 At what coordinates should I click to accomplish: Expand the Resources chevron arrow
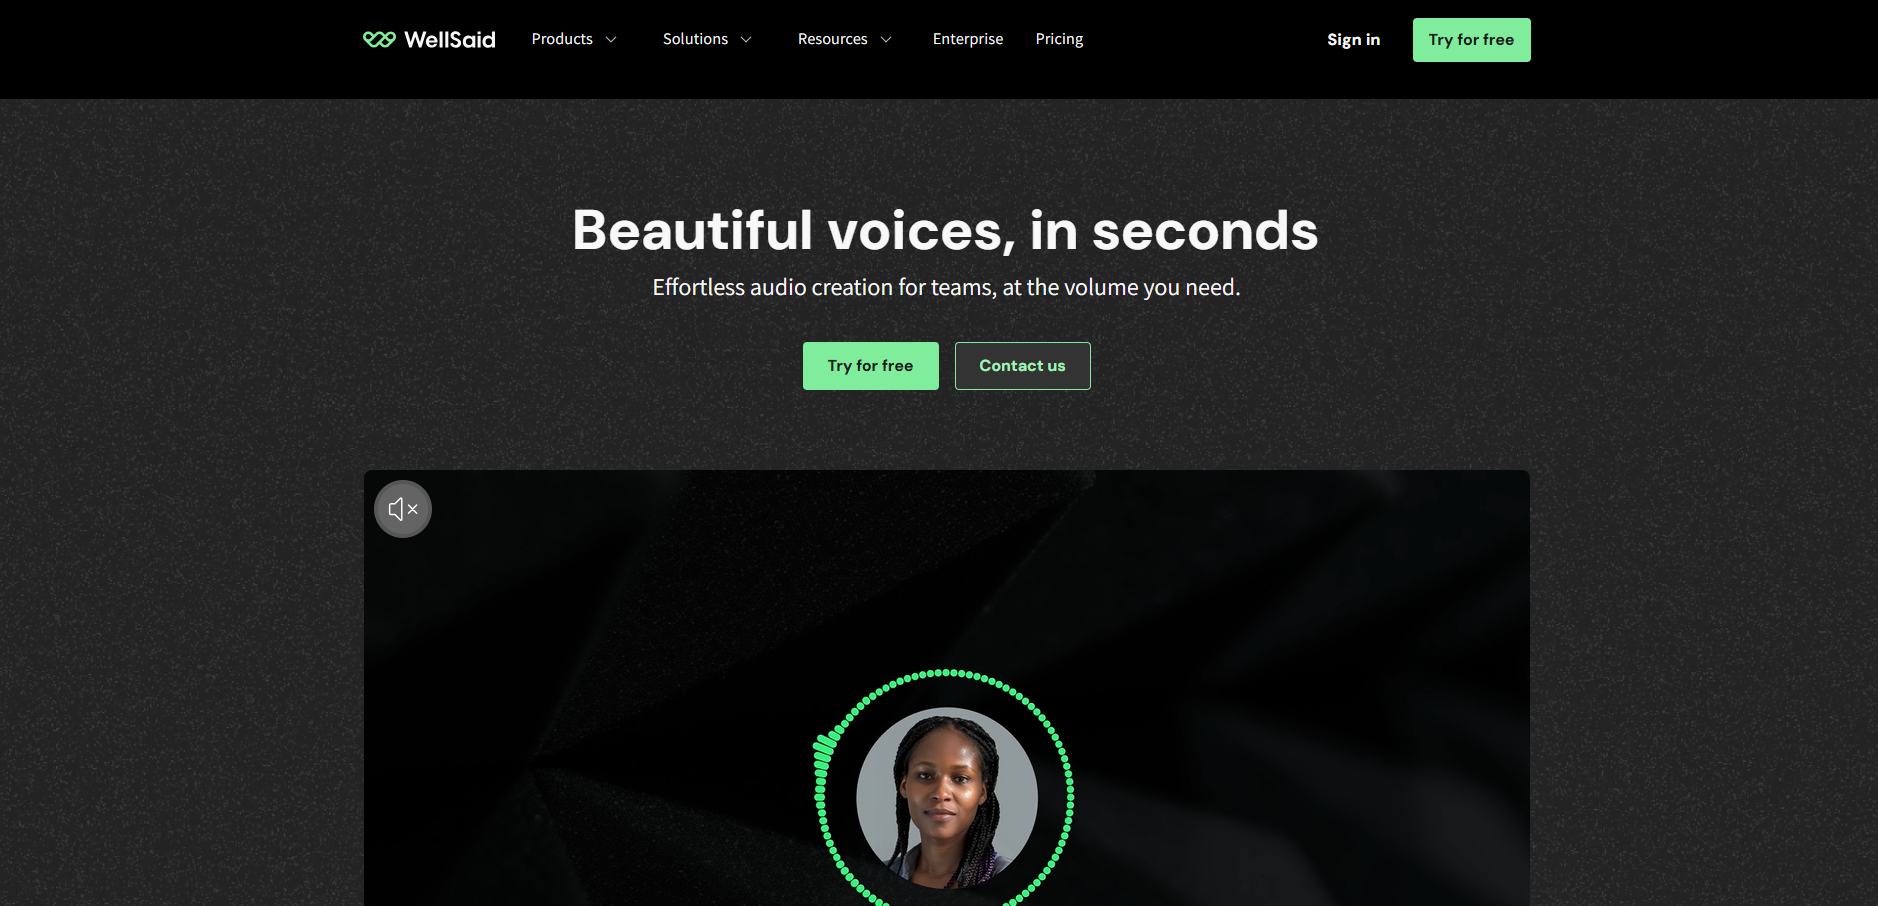pyautogui.click(x=886, y=40)
